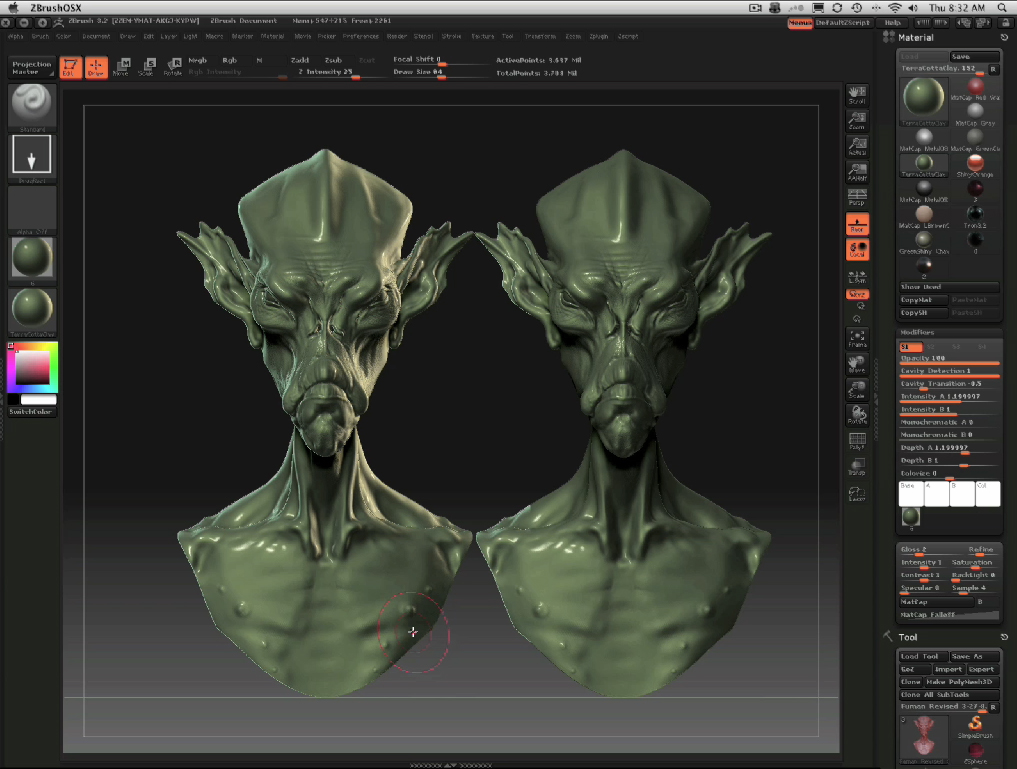
Task: Open Spotlight search in the macOS menu bar
Action: pyautogui.click(x=1001, y=8)
